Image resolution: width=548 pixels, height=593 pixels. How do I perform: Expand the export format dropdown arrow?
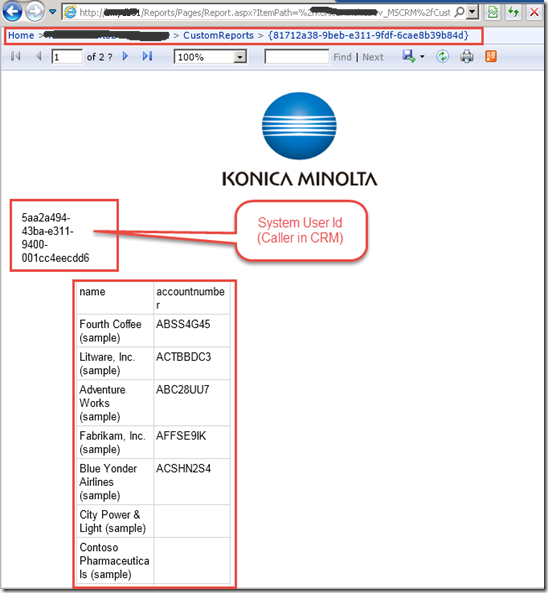[422, 57]
